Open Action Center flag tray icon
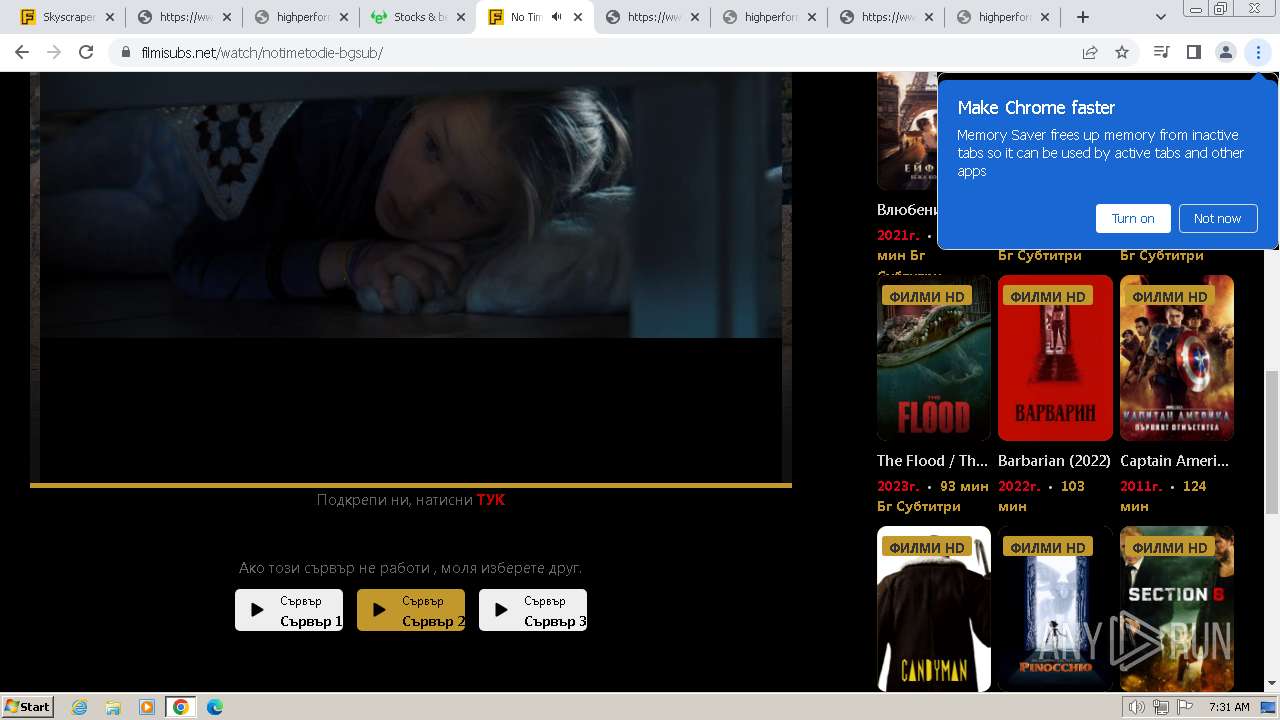 tap(1185, 707)
